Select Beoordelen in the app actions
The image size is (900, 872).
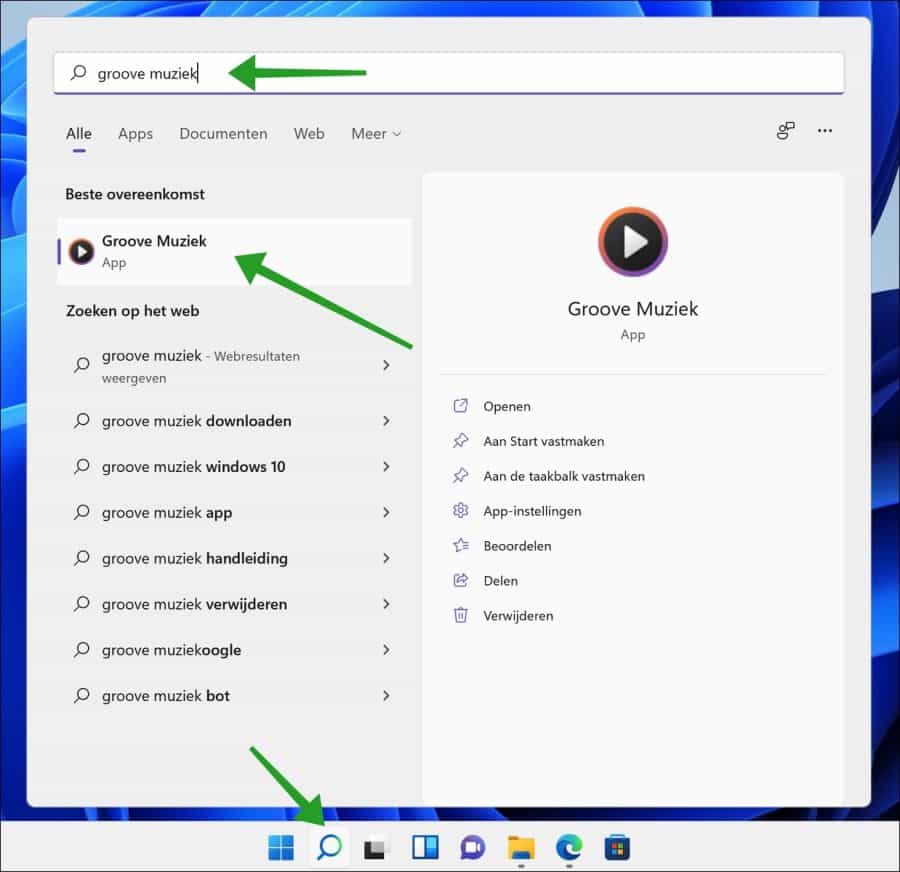pos(517,546)
